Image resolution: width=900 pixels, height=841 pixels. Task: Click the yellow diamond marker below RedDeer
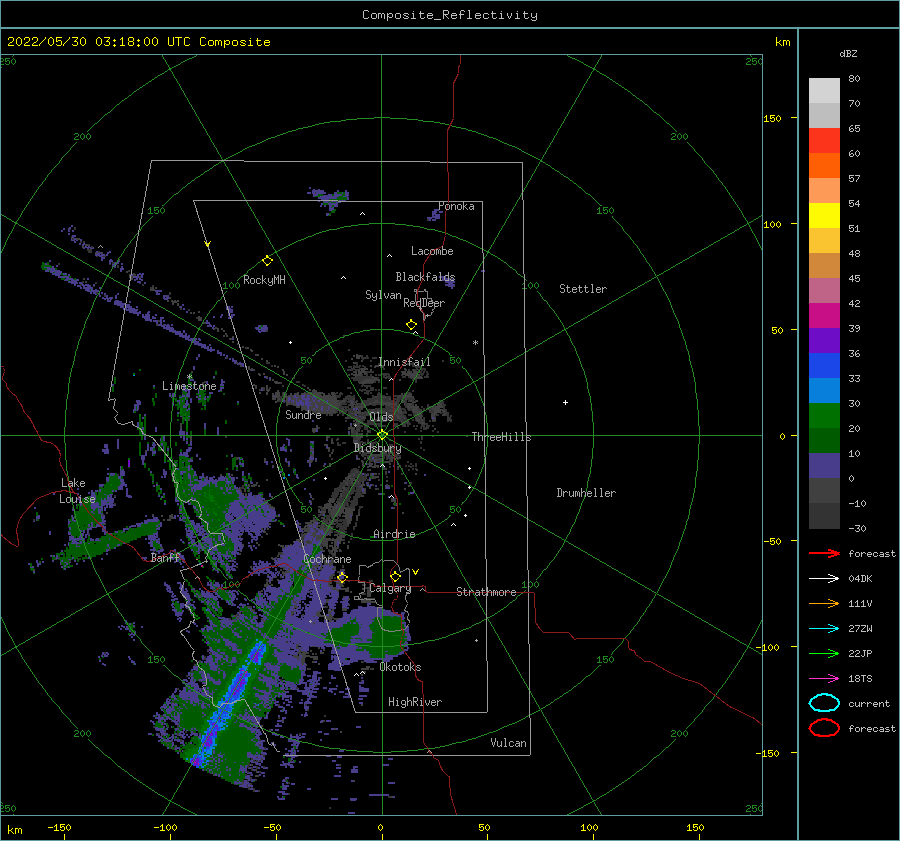pyautogui.click(x=412, y=324)
